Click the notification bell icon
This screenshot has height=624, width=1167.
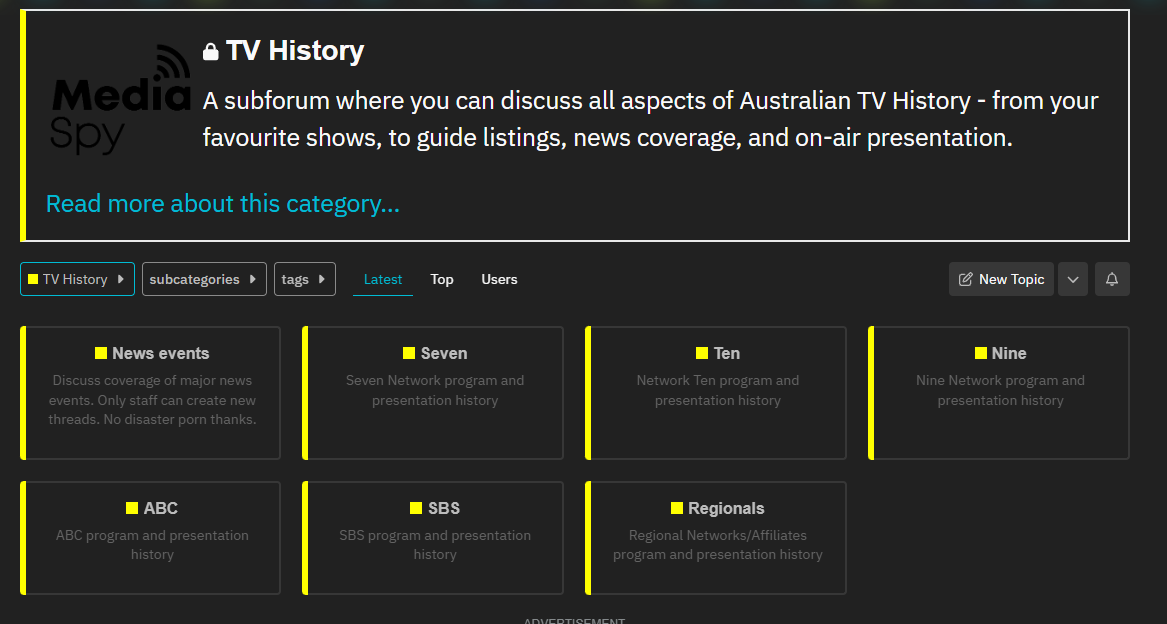1112,280
